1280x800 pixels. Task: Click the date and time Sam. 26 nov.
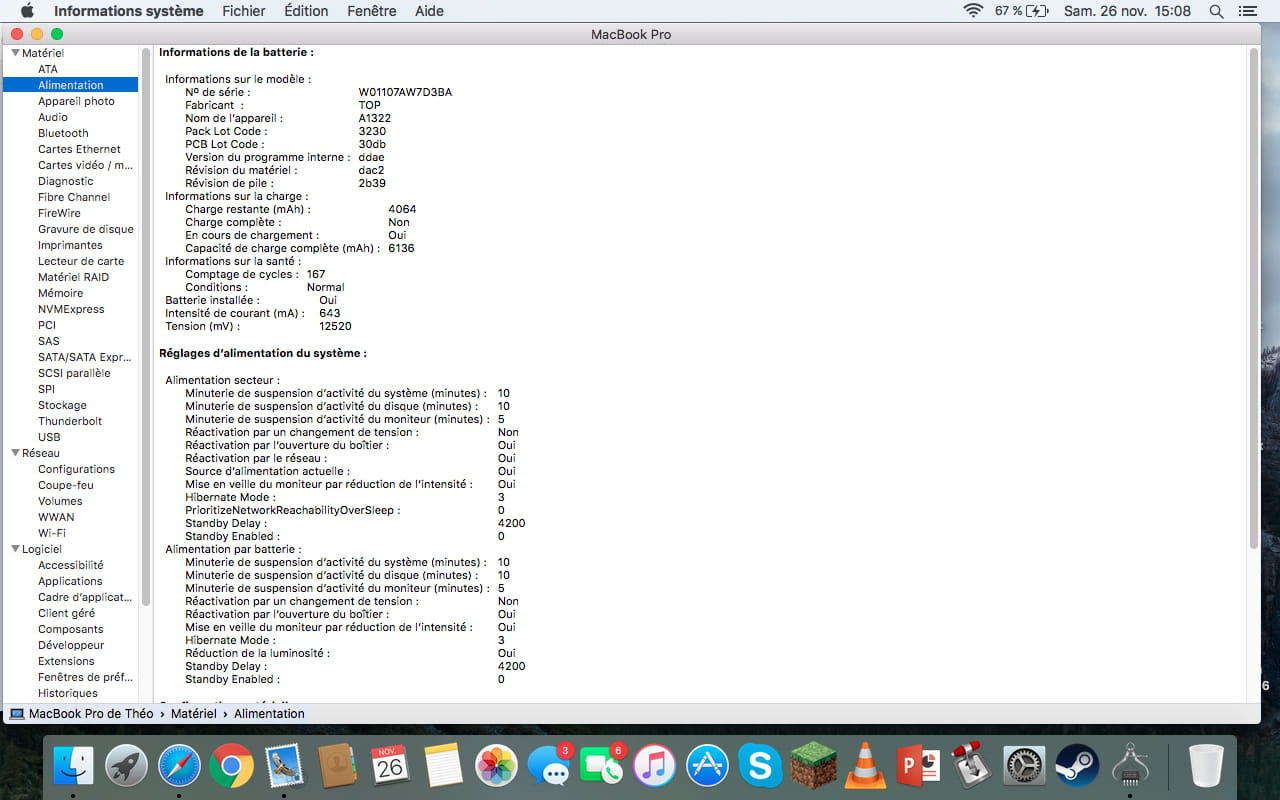1127,11
